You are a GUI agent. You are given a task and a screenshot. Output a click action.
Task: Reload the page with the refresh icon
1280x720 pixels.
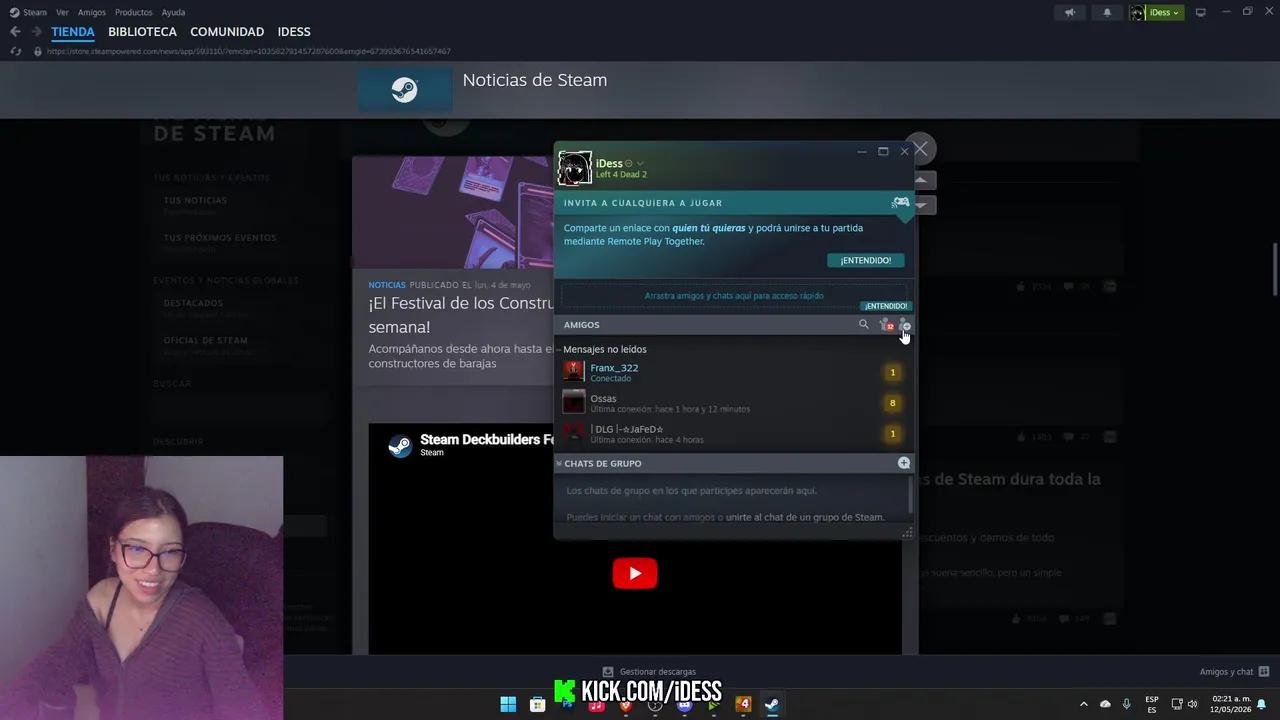coord(15,51)
